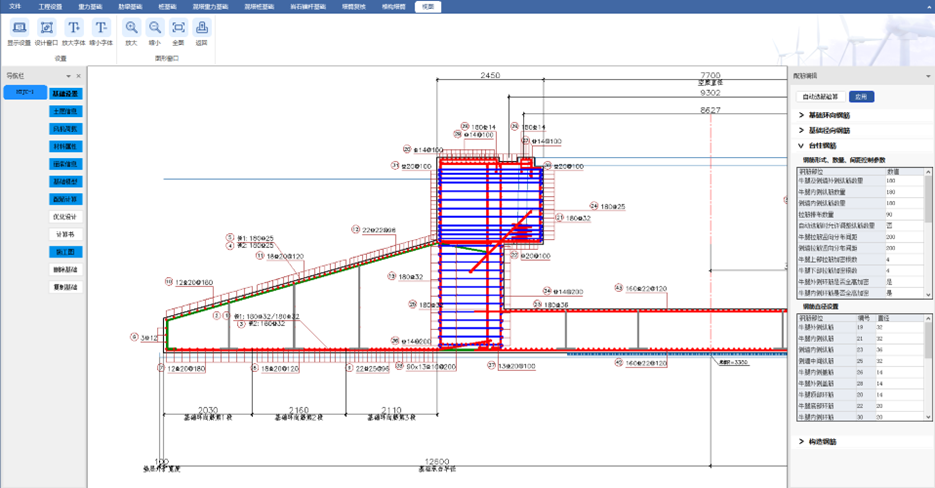
Task: Click the 自动选筋验算 button
Action: [x=821, y=97]
